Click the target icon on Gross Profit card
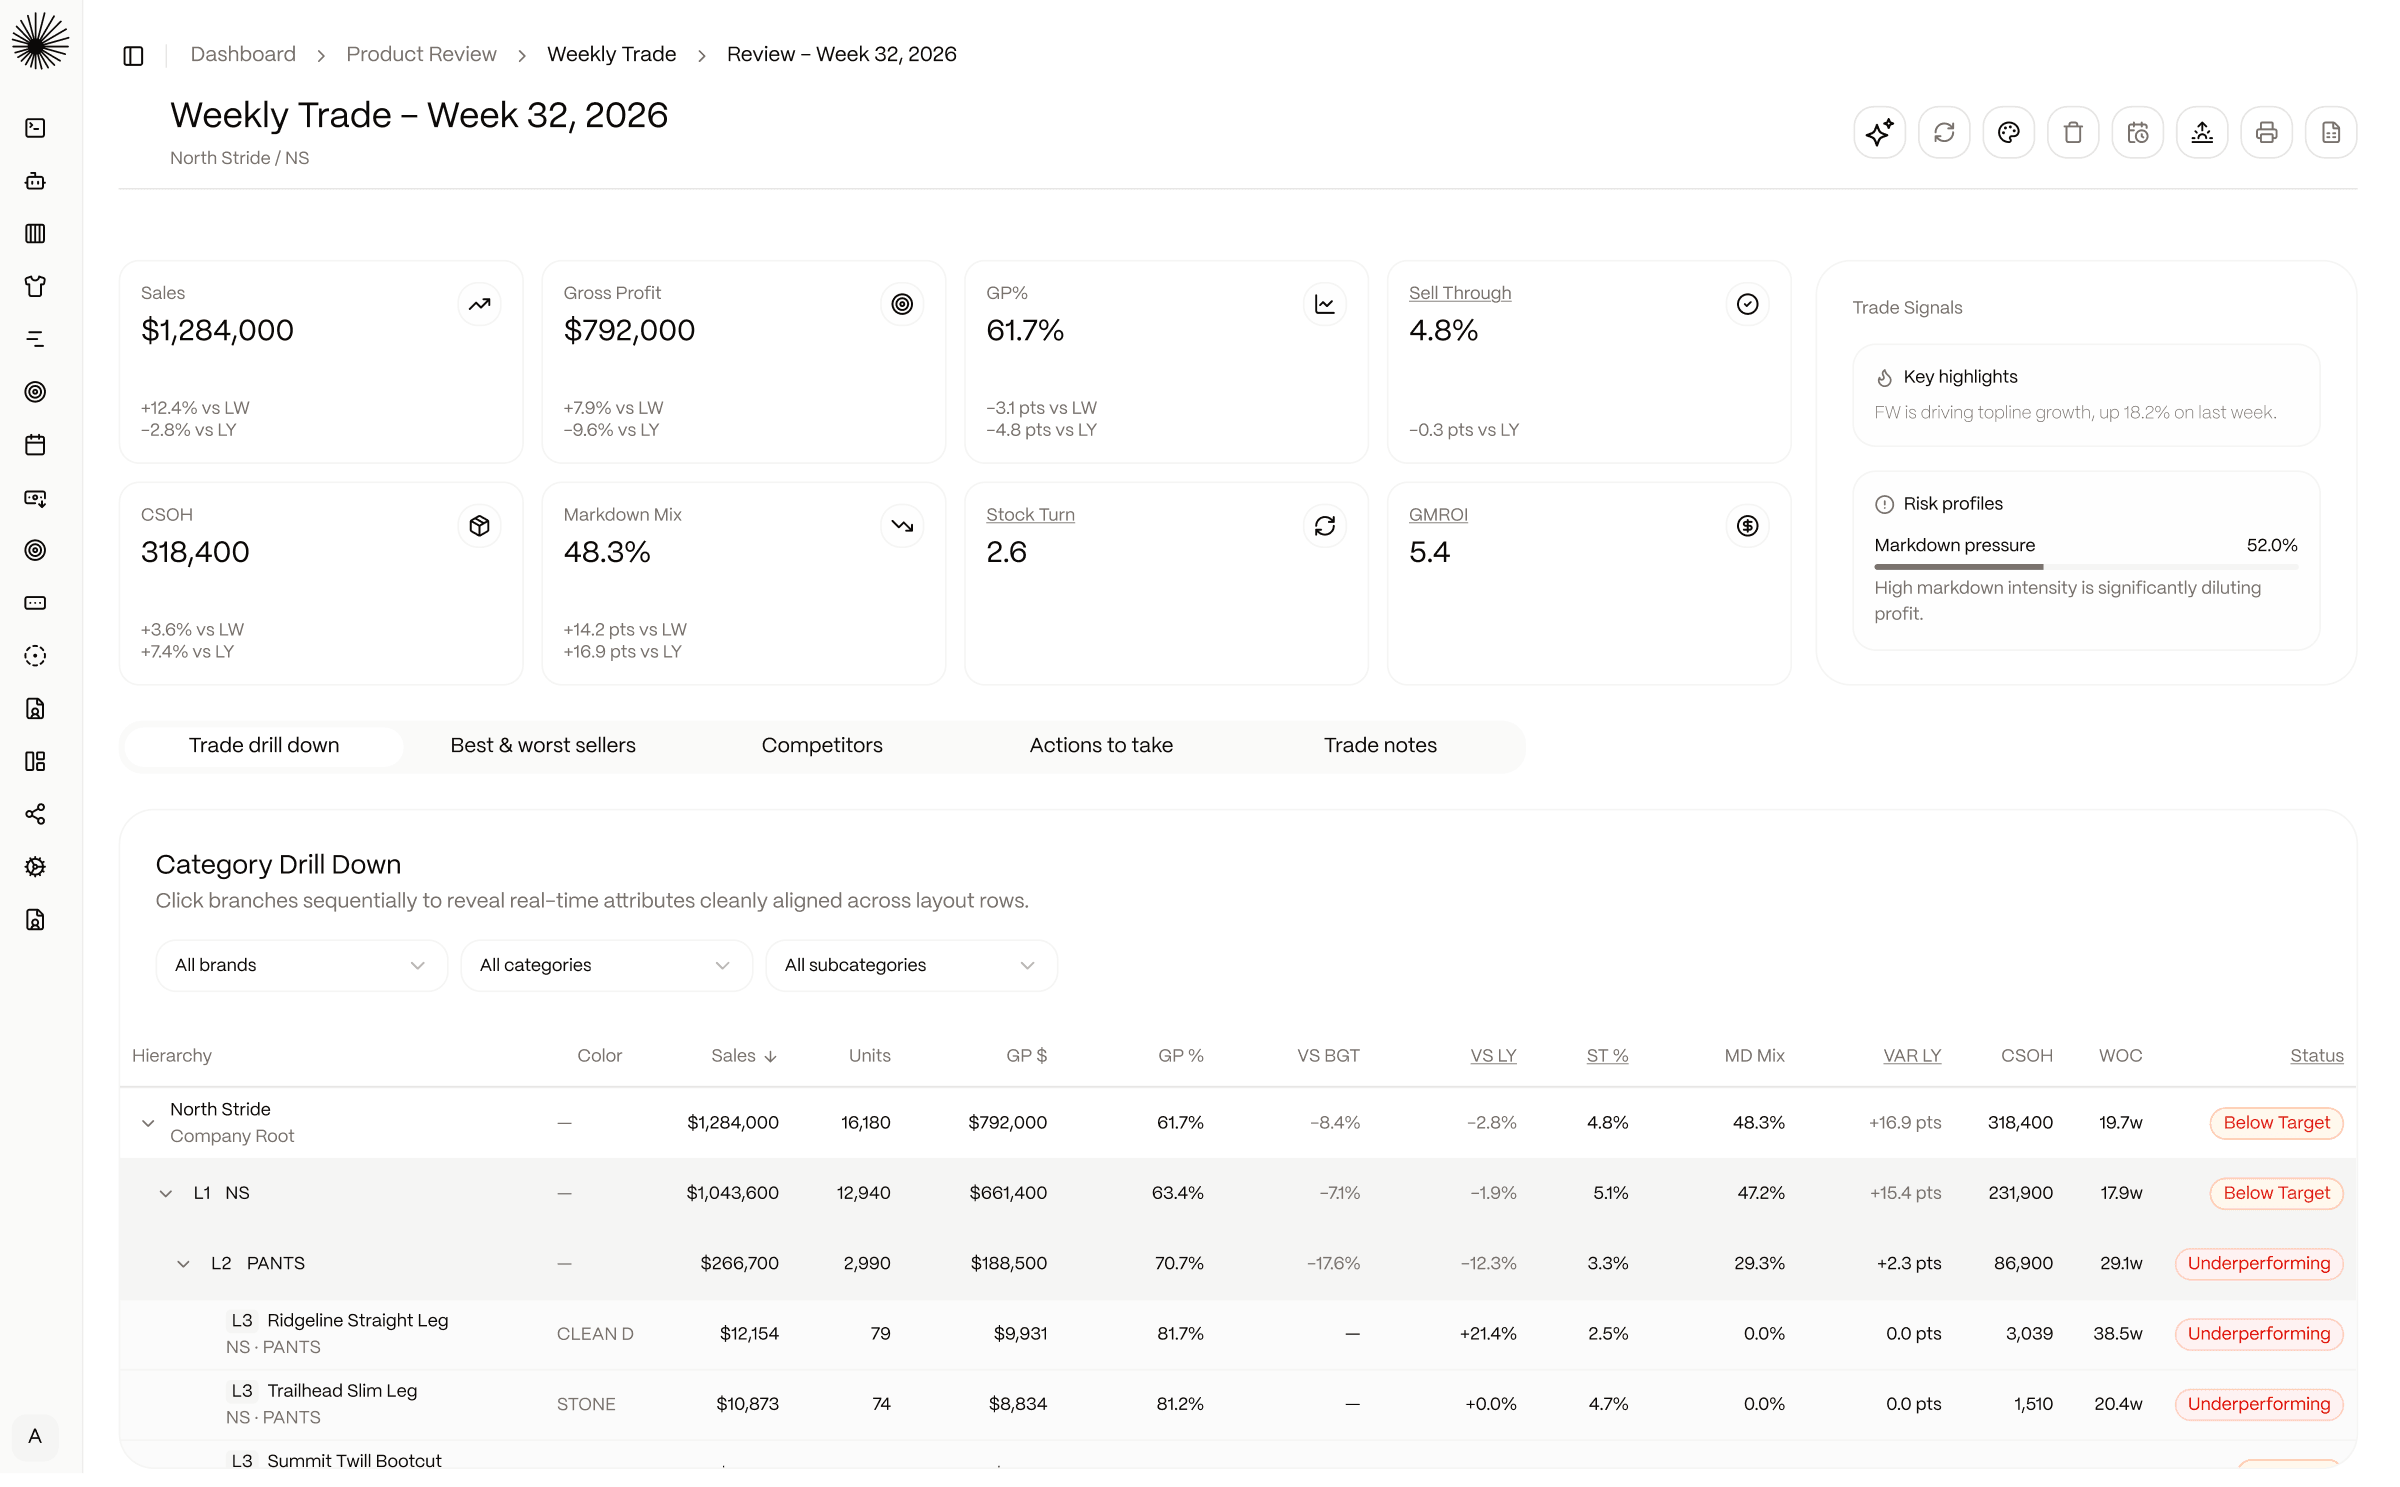Screen dimensions: 2400x1487 tap(902, 304)
